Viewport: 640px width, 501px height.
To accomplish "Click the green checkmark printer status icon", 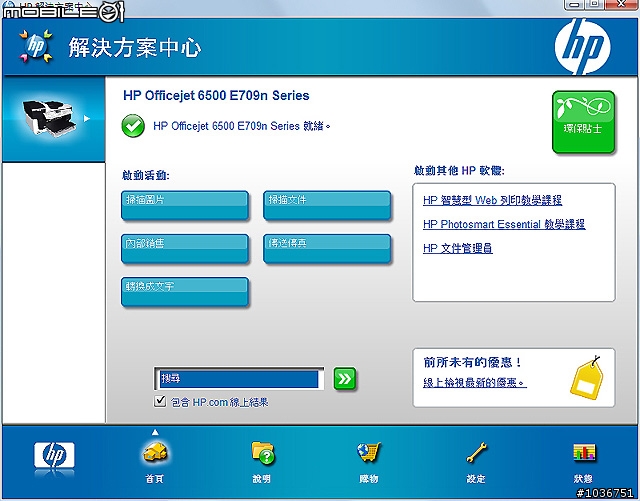I will tap(133, 126).
